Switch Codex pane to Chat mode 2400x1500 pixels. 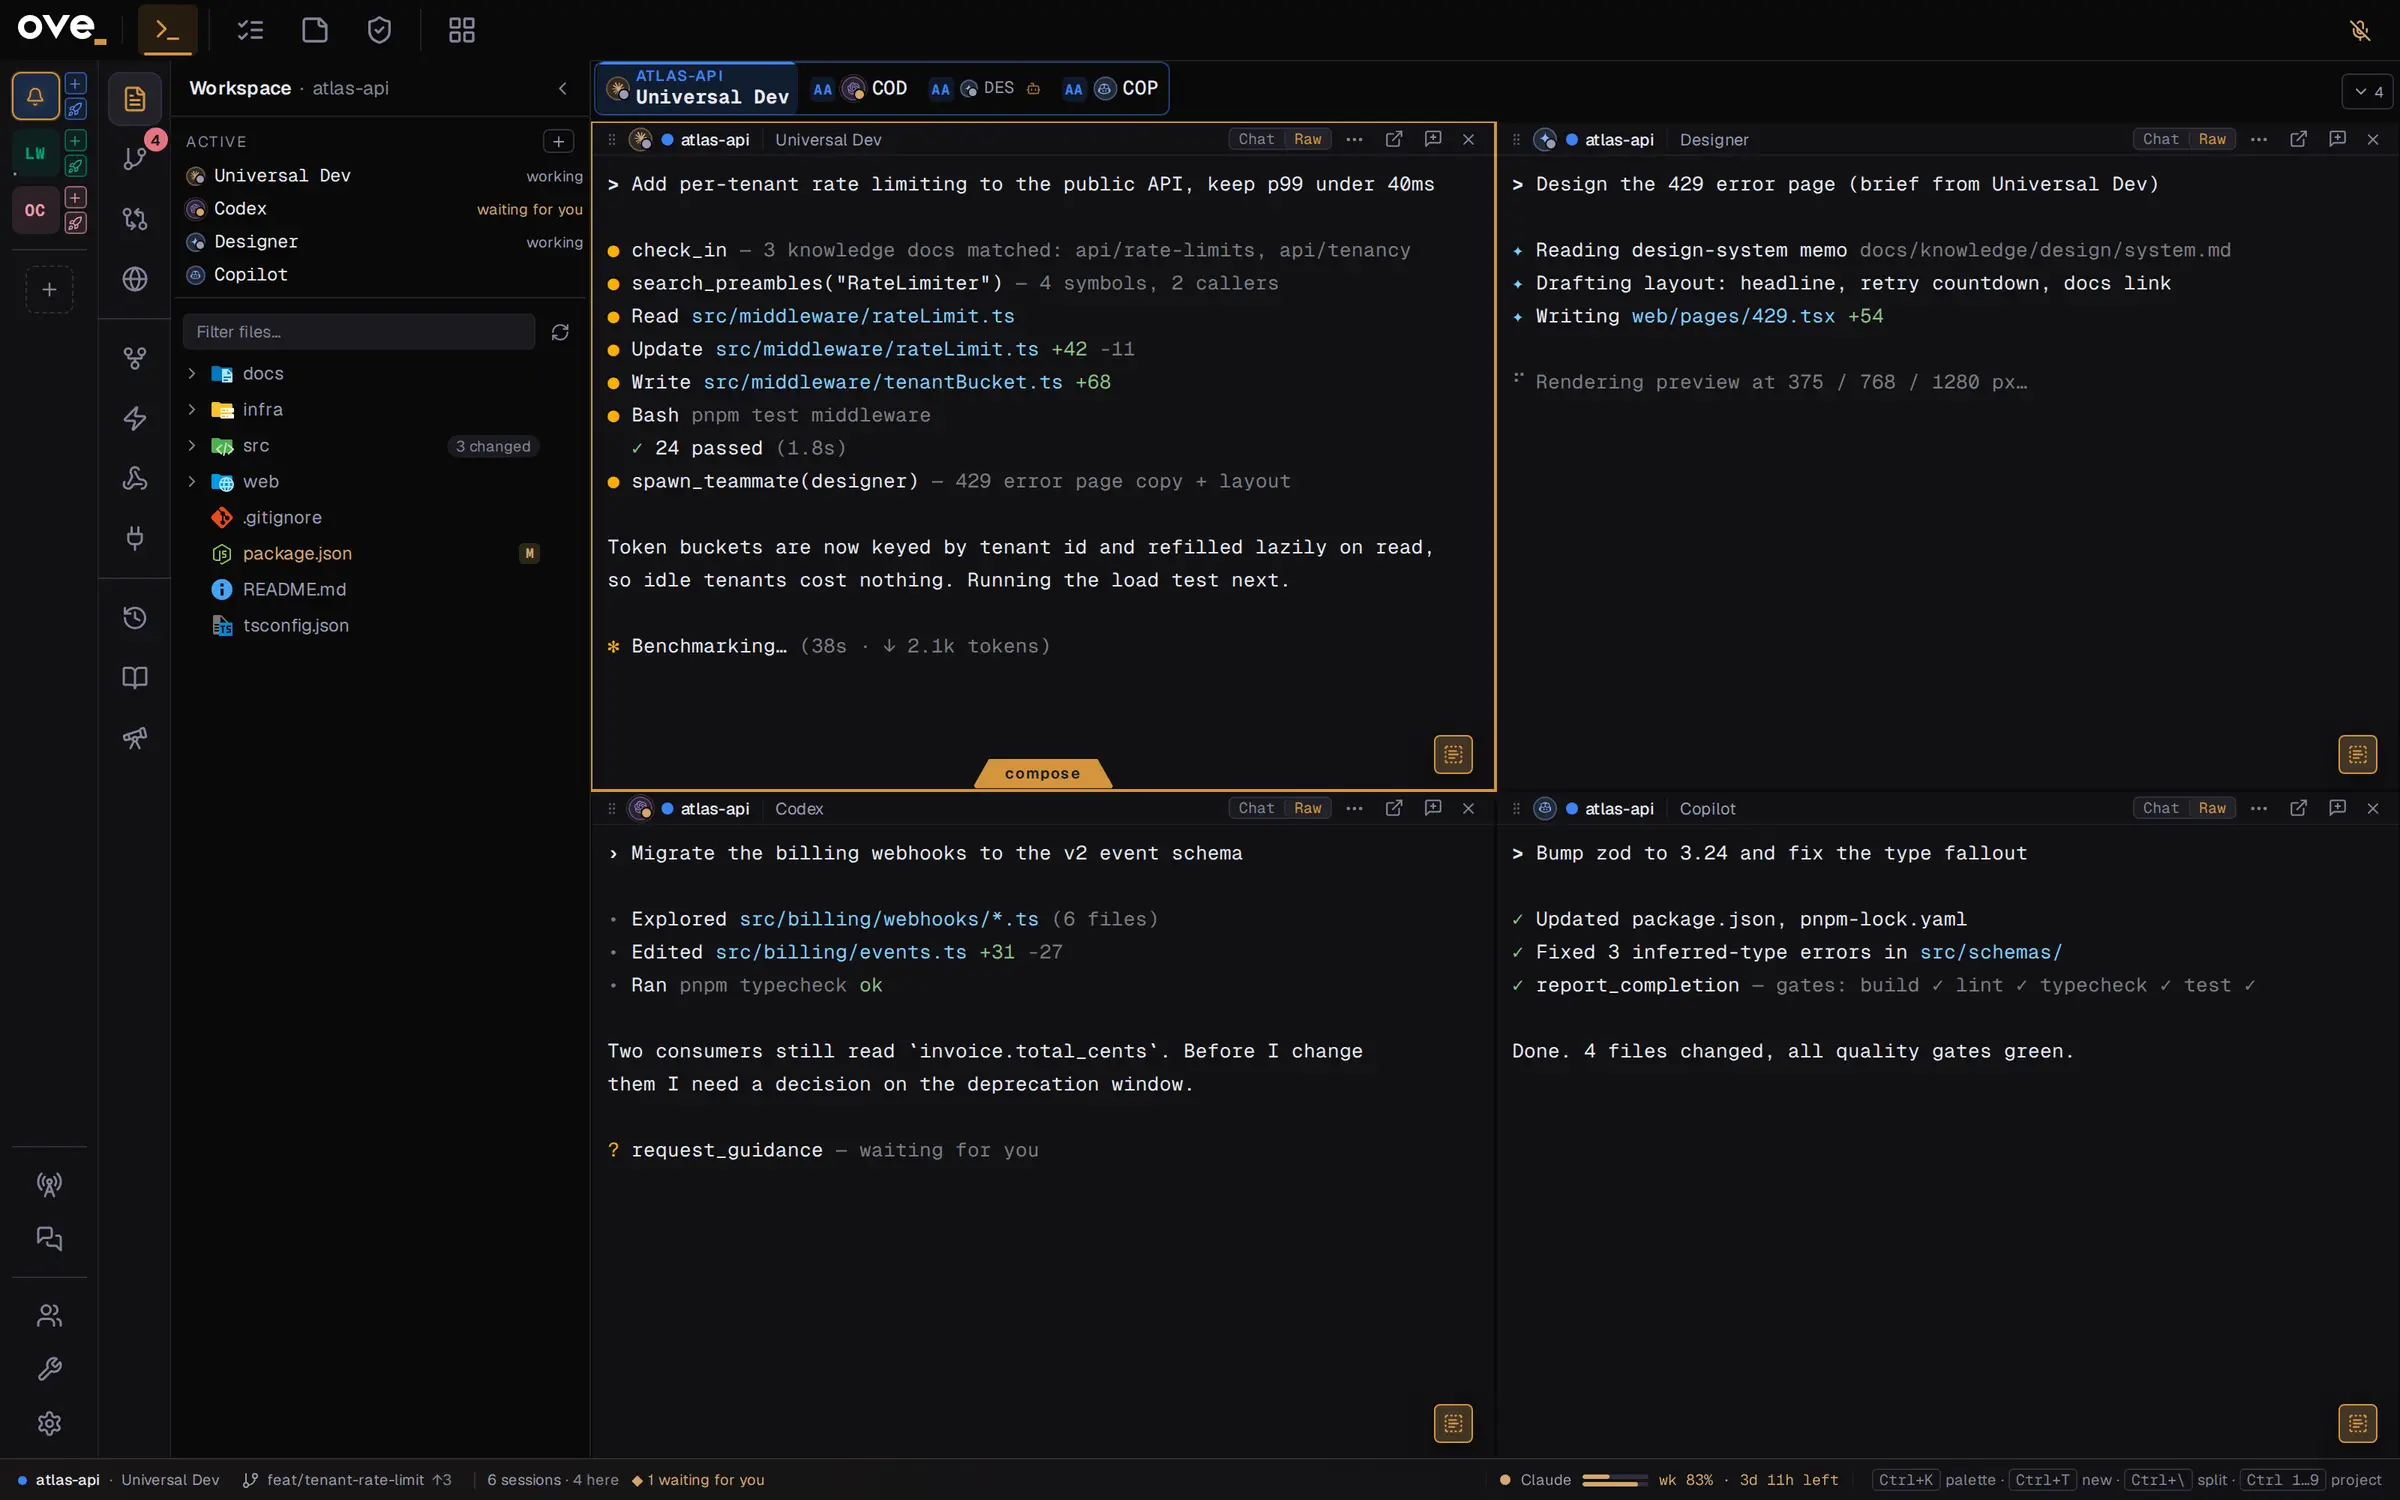(1256, 808)
